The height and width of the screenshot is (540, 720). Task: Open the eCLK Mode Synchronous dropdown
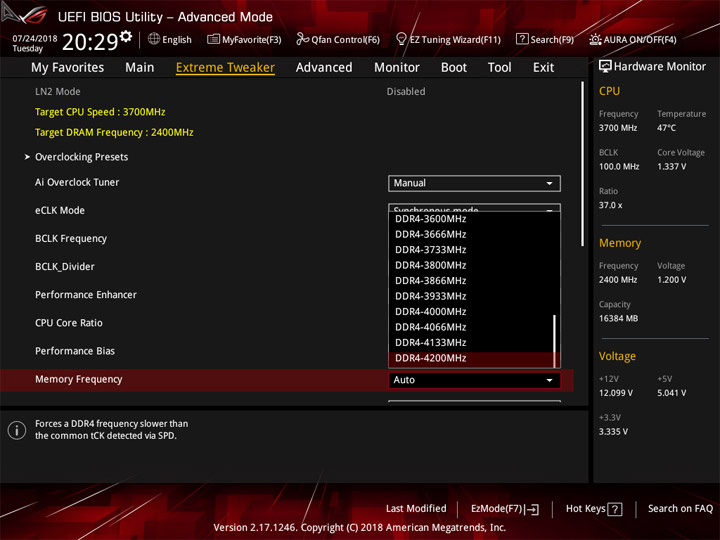point(474,208)
